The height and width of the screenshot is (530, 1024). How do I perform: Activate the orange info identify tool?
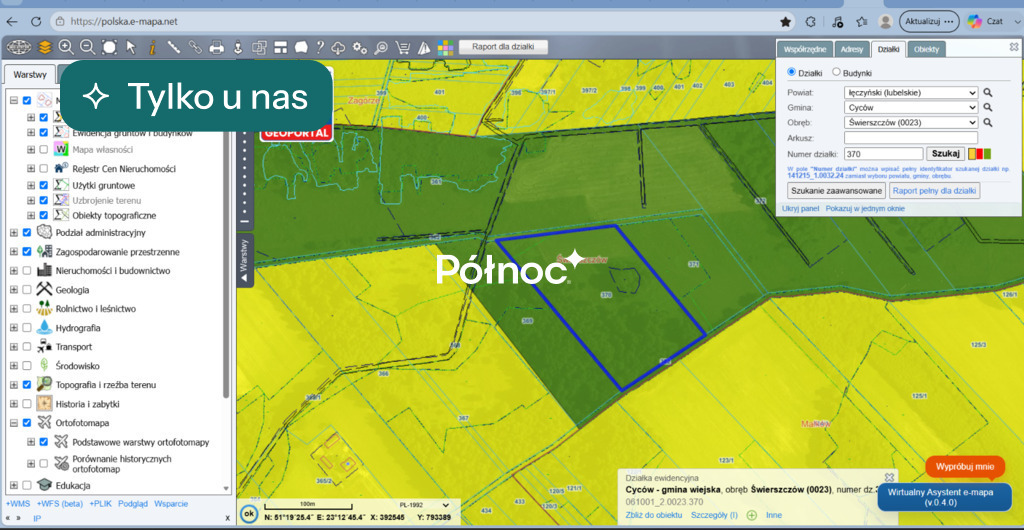pos(152,47)
